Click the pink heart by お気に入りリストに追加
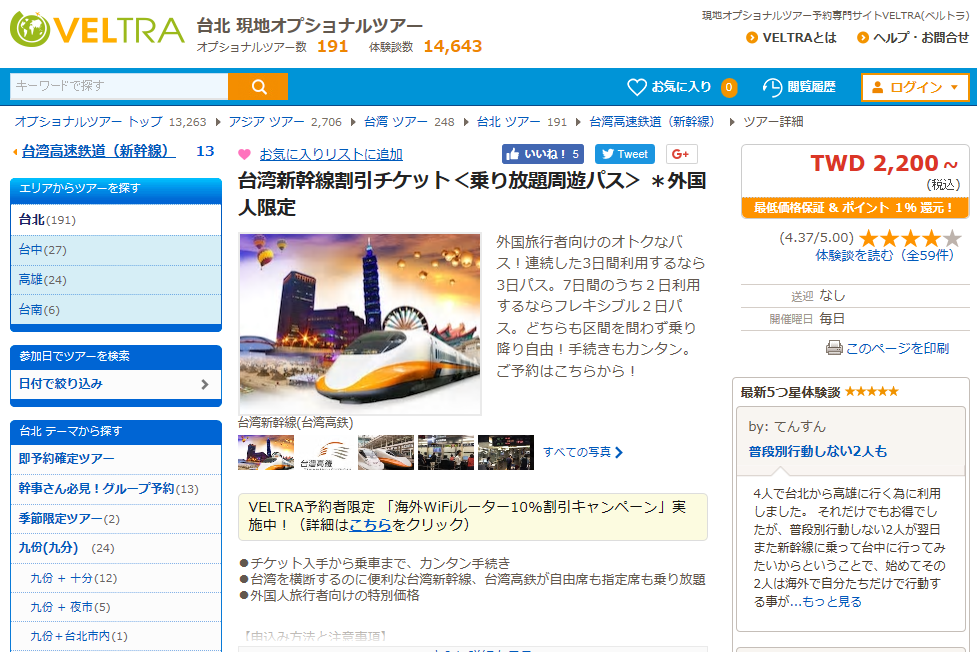This screenshot has width=977, height=652. click(244, 154)
